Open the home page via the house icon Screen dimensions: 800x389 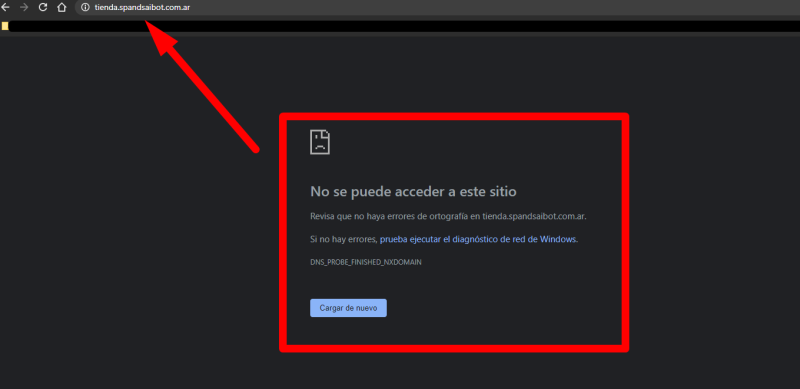[62, 8]
